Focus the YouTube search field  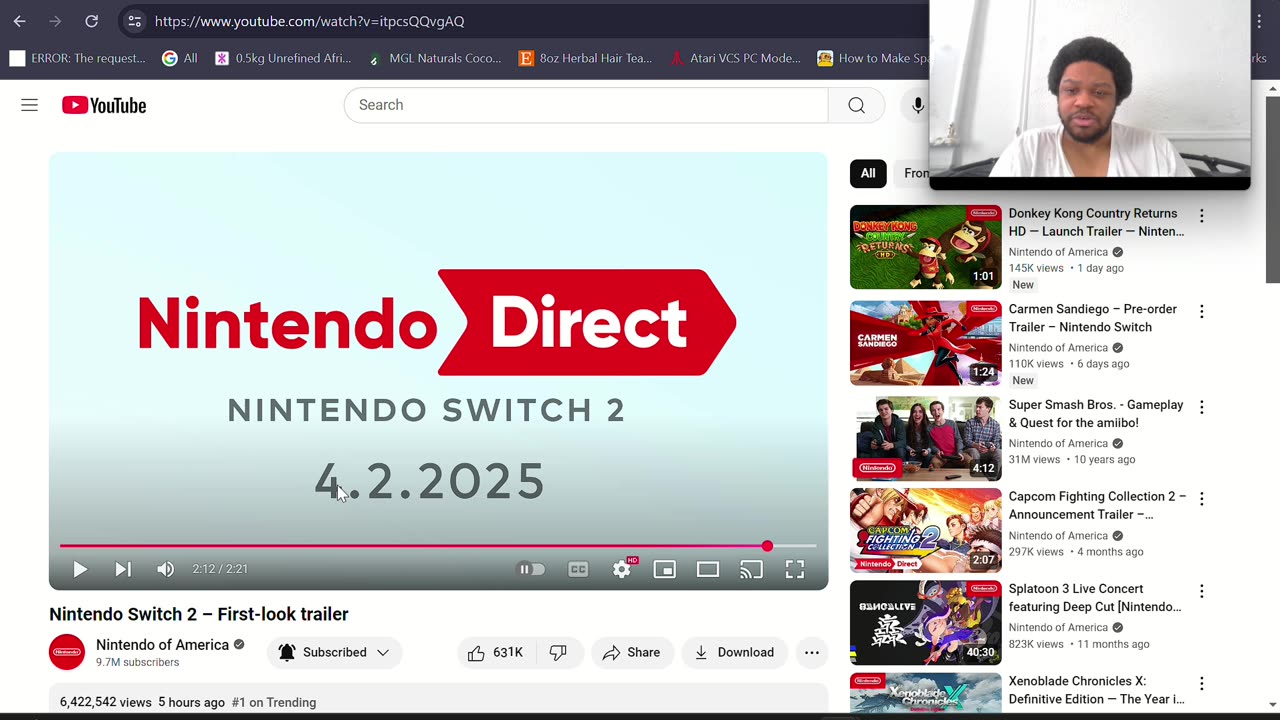click(586, 105)
